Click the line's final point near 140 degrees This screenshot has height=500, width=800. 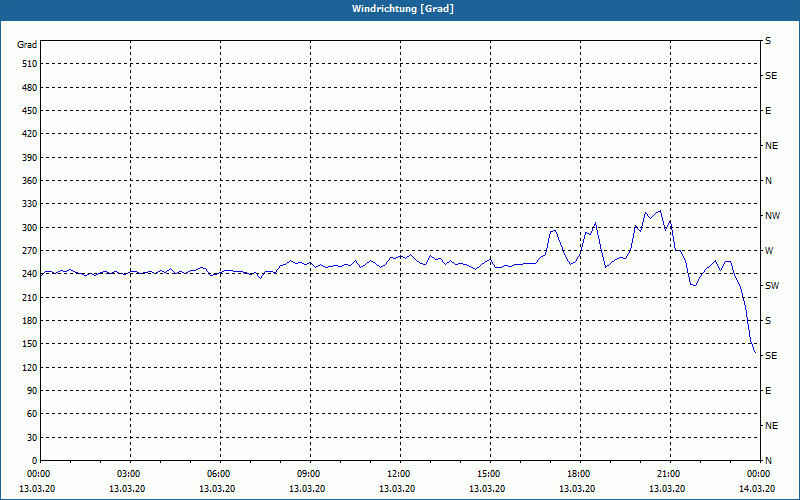point(755,353)
